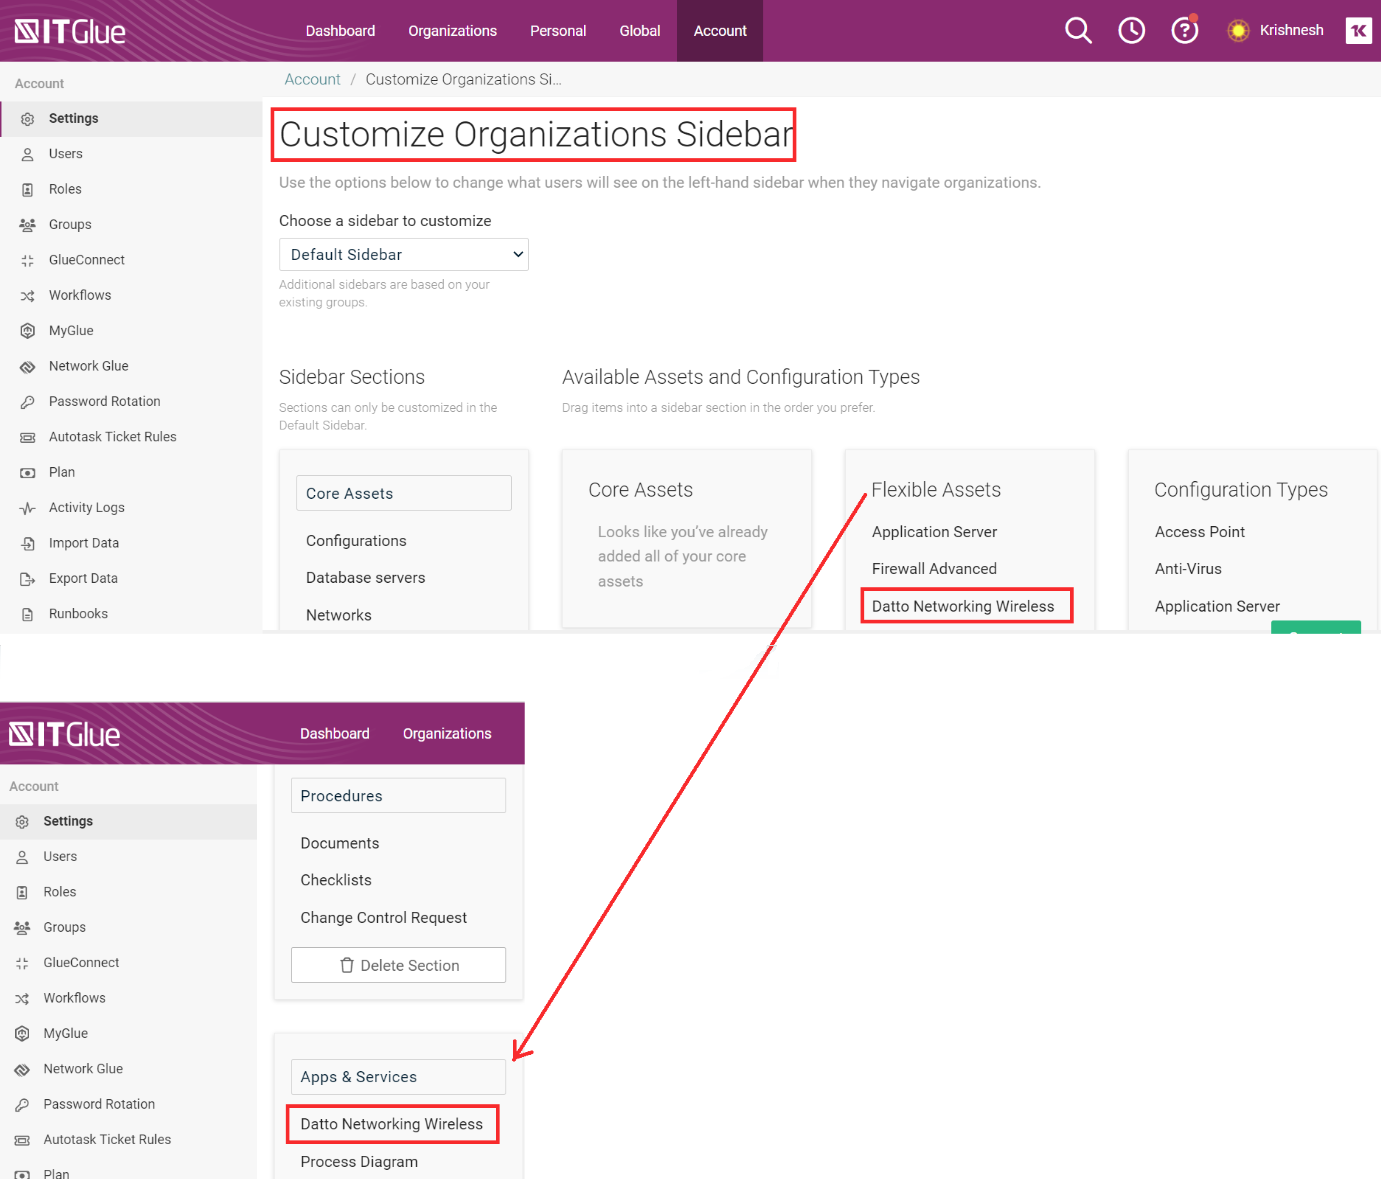Click the Plan money icon in top sidebar
Image resolution: width=1381 pixels, height=1179 pixels.
(28, 473)
